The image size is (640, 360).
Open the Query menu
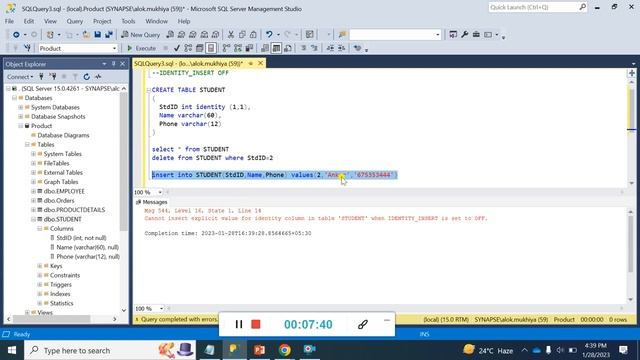pos(74,21)
